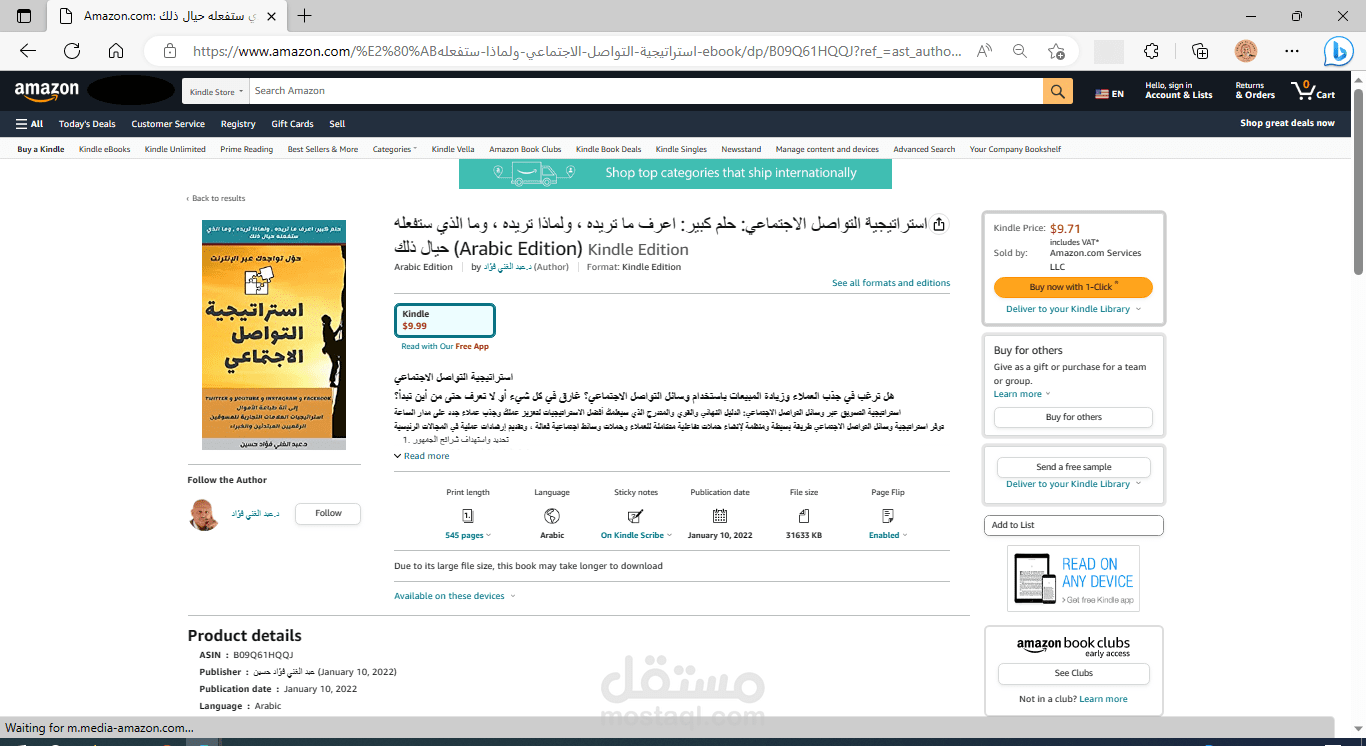Click the Read aloud icon in address bar
Image resolution: width=1366 pixels, height=746 pixels.
pos(984,51)
